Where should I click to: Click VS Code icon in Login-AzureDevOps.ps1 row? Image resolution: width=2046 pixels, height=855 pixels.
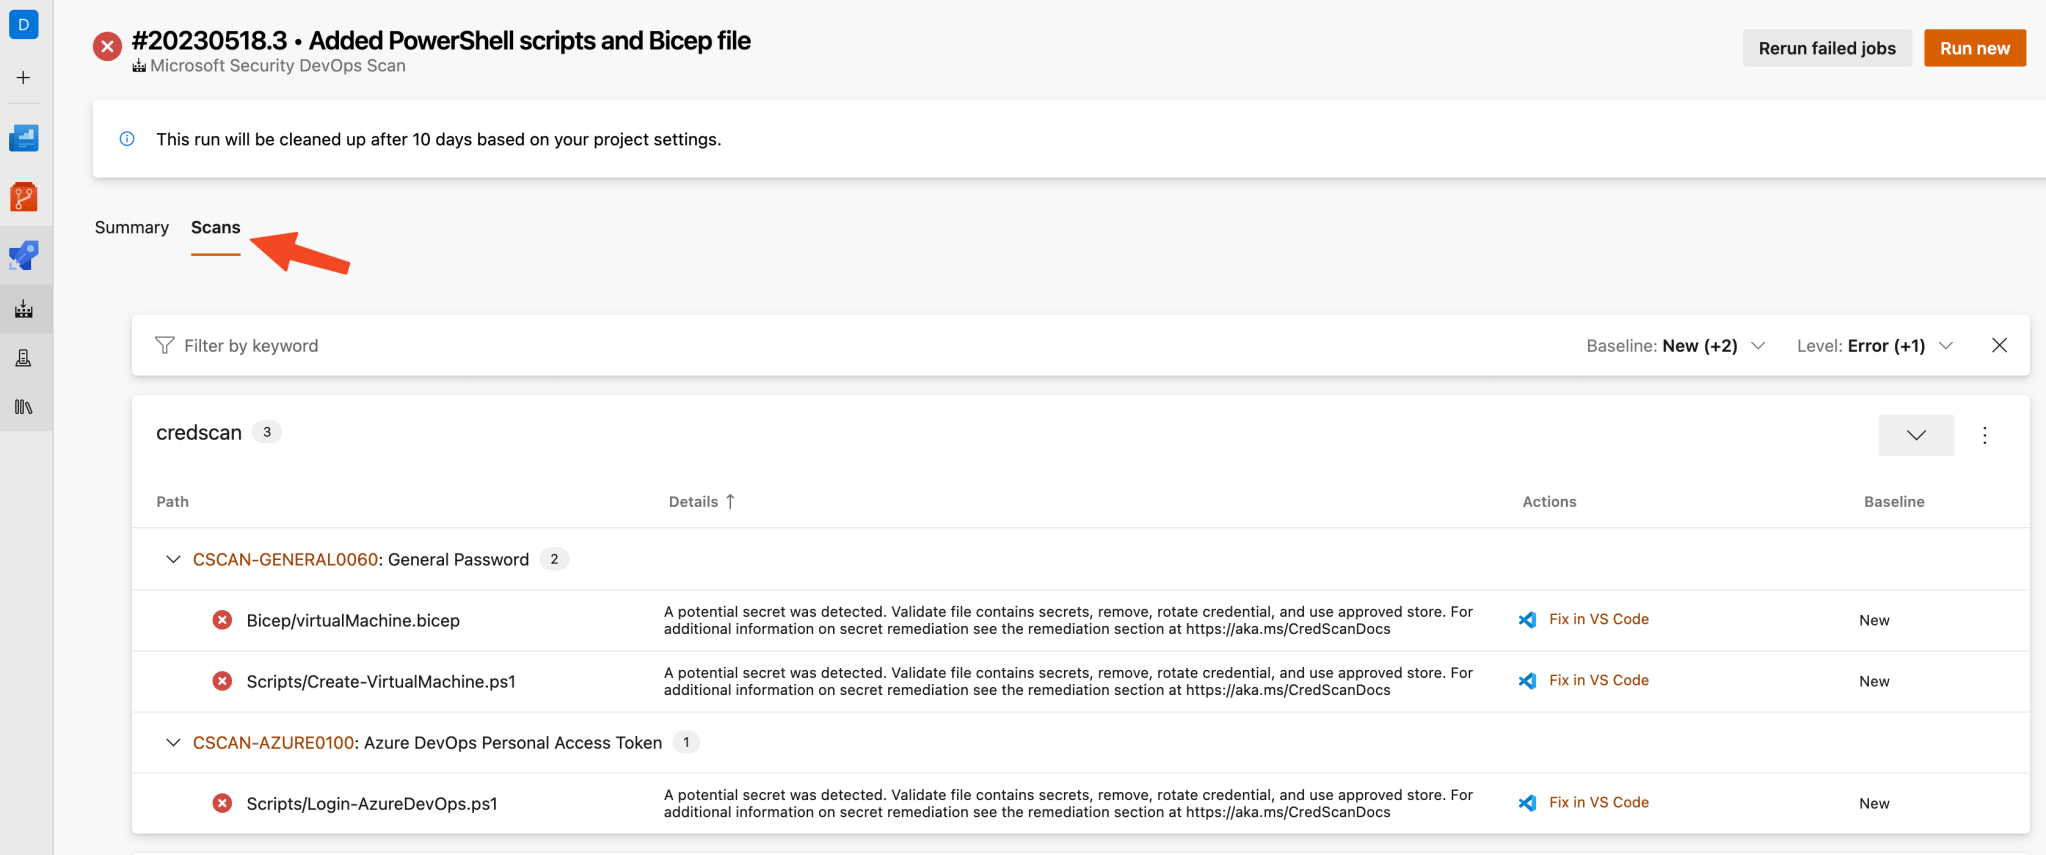(1527, 803)
